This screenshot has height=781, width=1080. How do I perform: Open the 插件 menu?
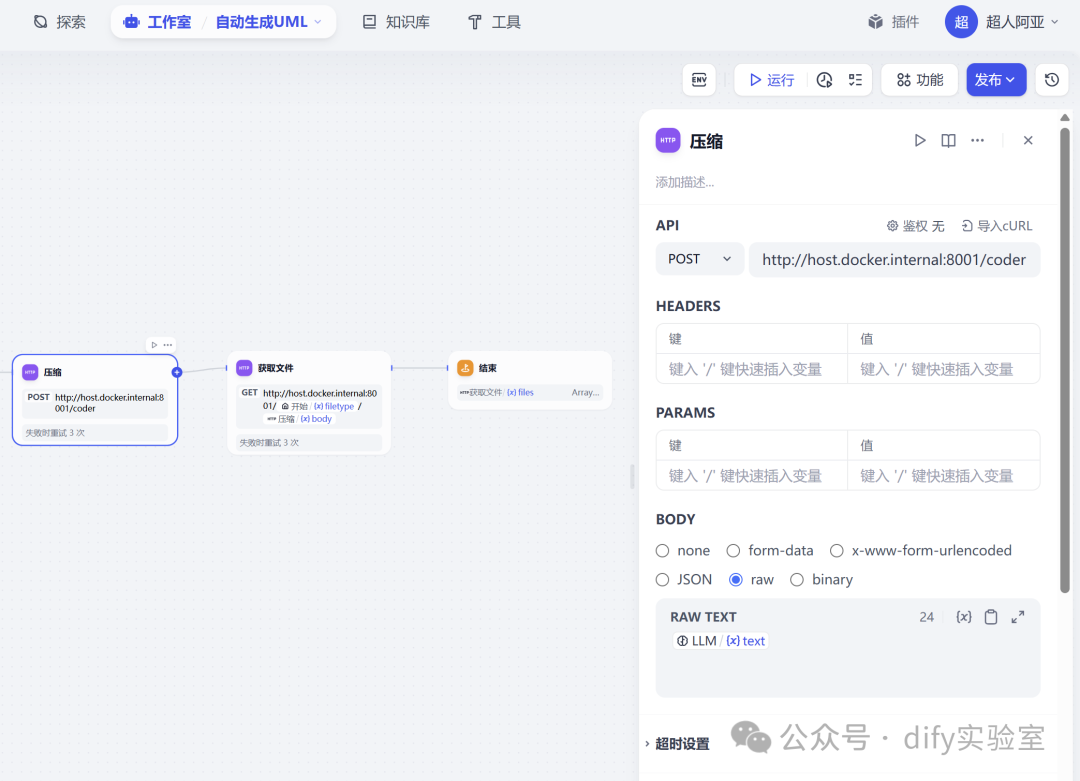[x=893, y=22]
